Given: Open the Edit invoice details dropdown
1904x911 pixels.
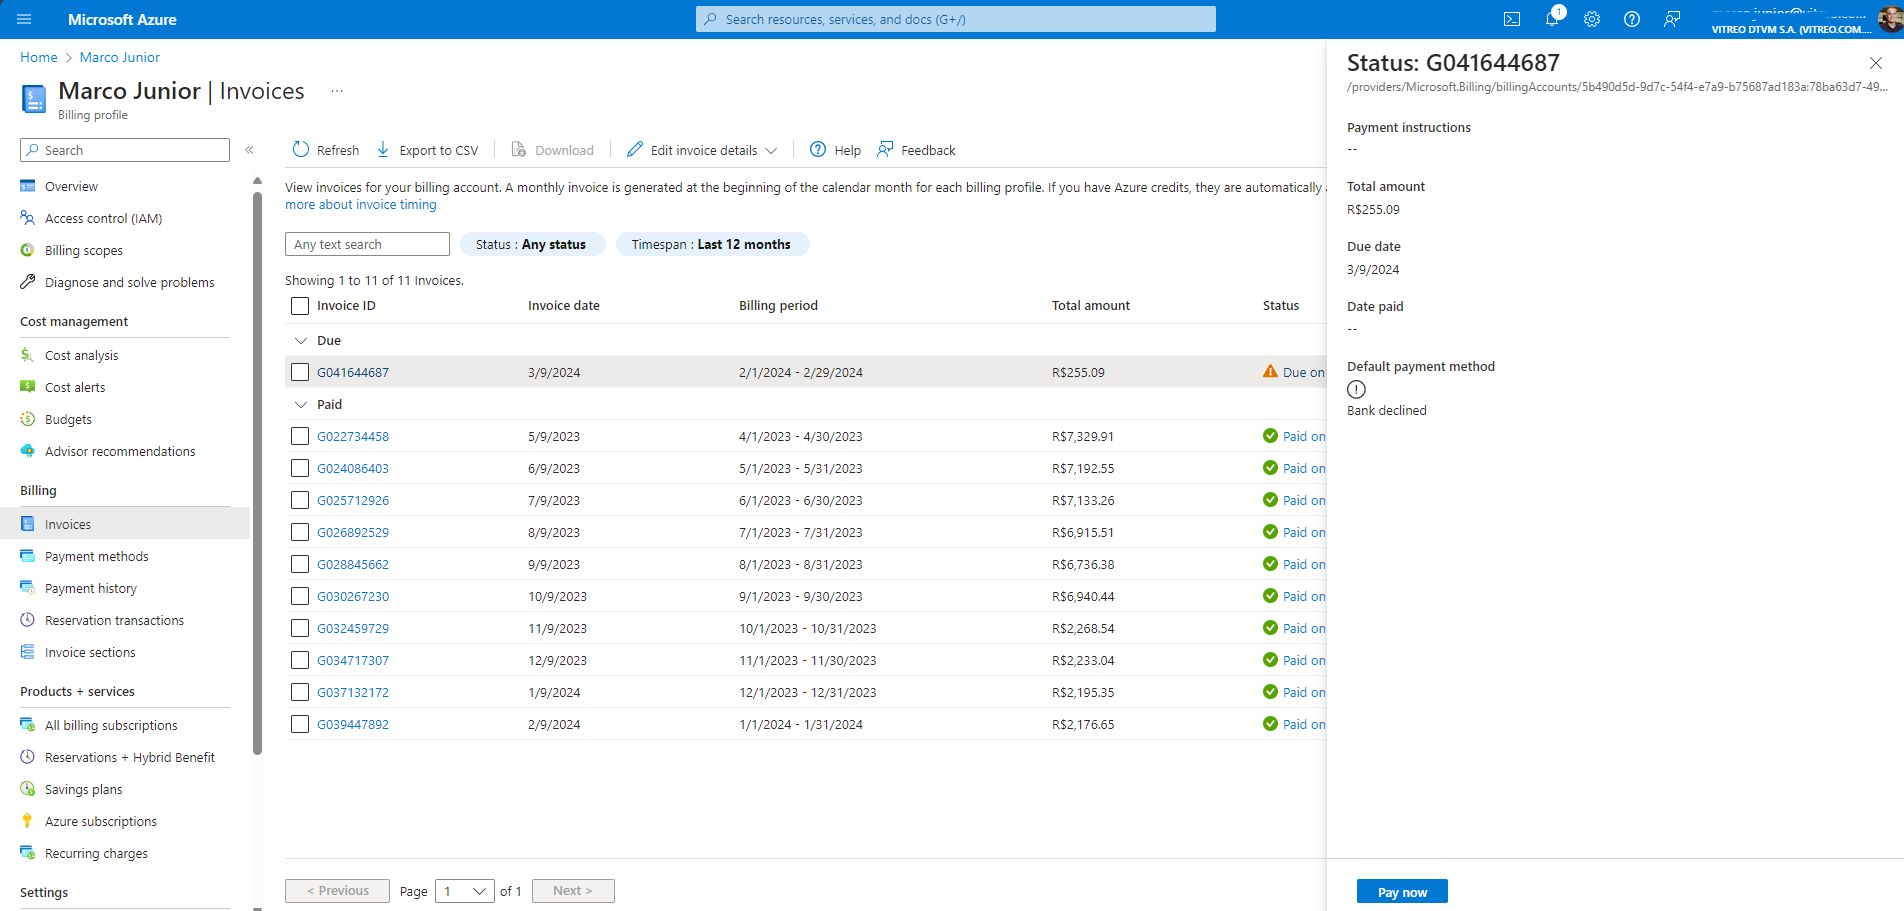Looking at the screenshot, I should (x=702, y=150).
